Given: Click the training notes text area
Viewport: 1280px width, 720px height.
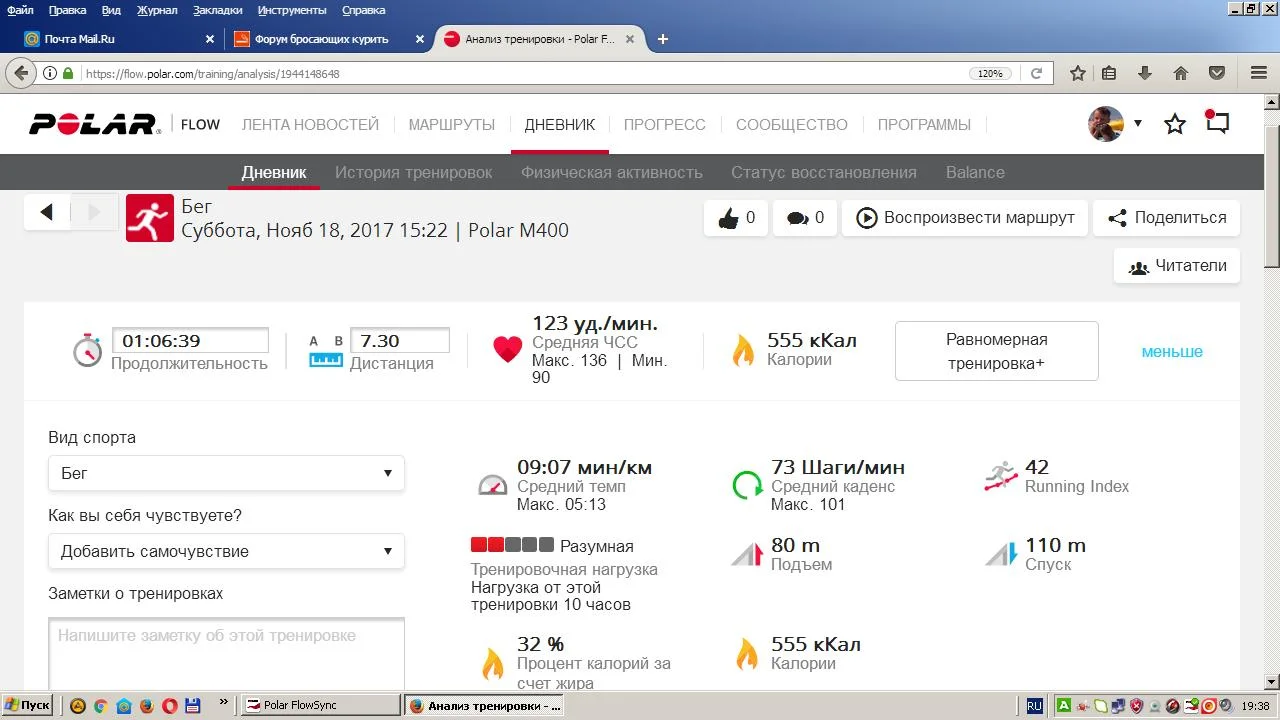Looking at the screenshot, I should [x=226, y=654].
